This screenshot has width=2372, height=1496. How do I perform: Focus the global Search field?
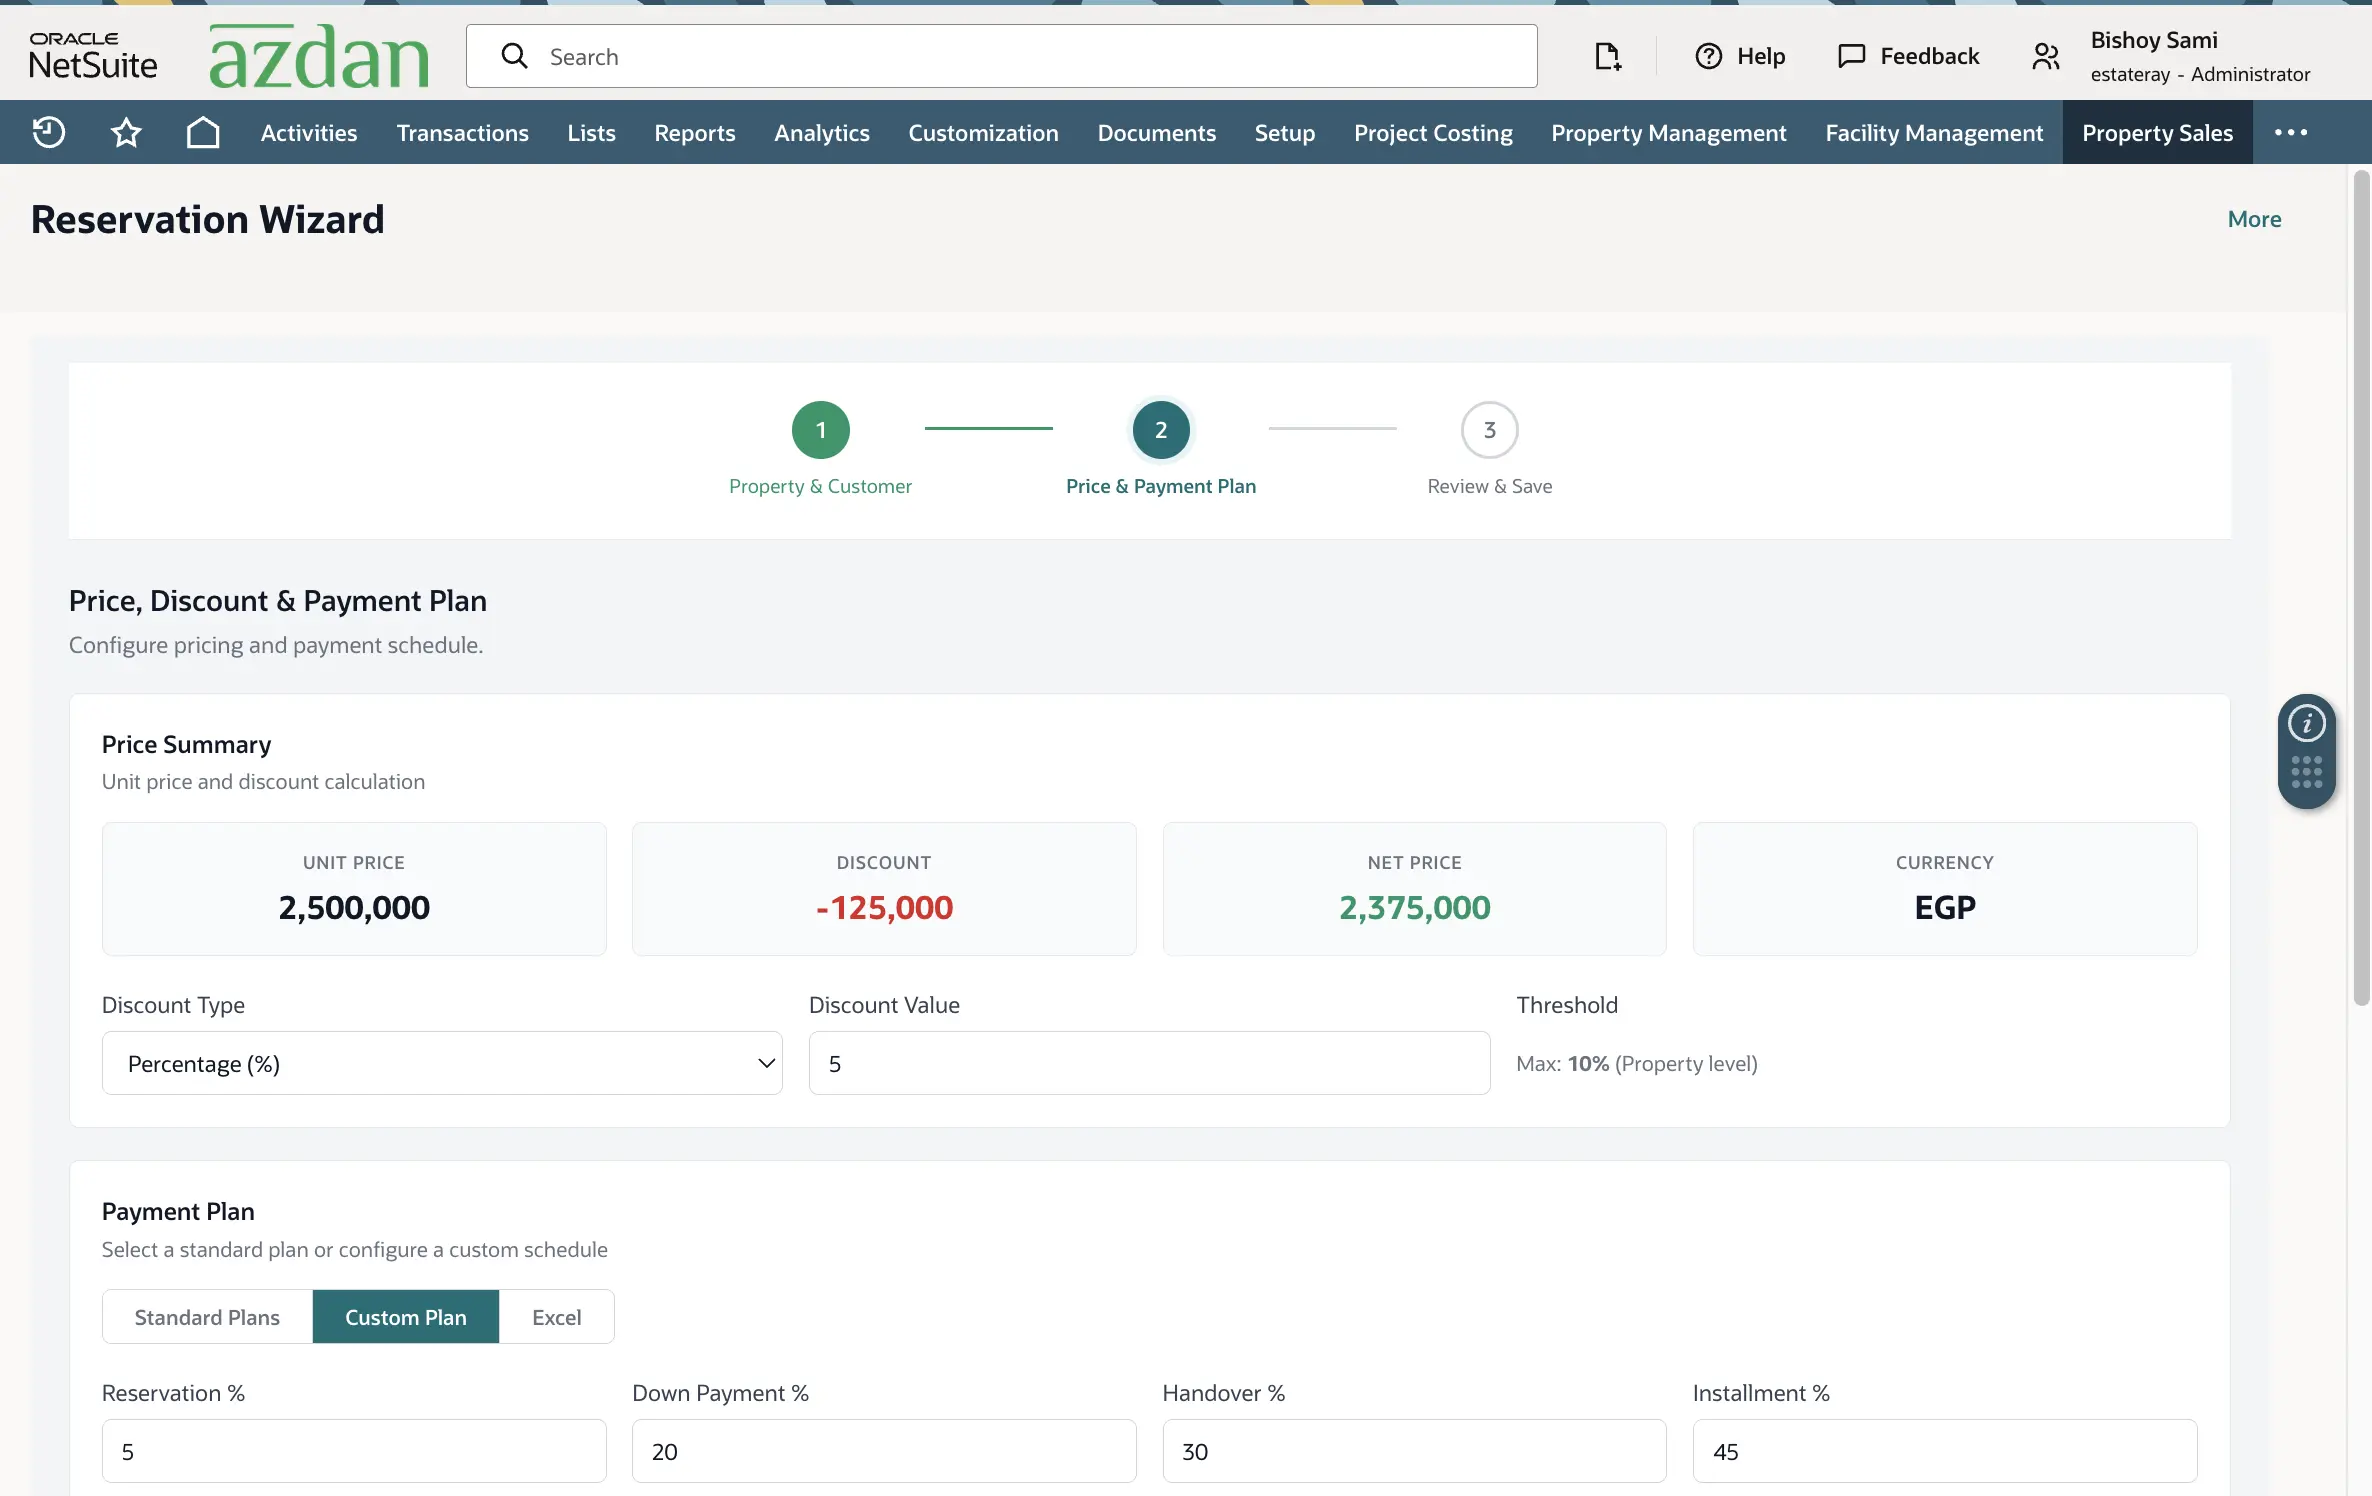click(x=1001, y=56)
